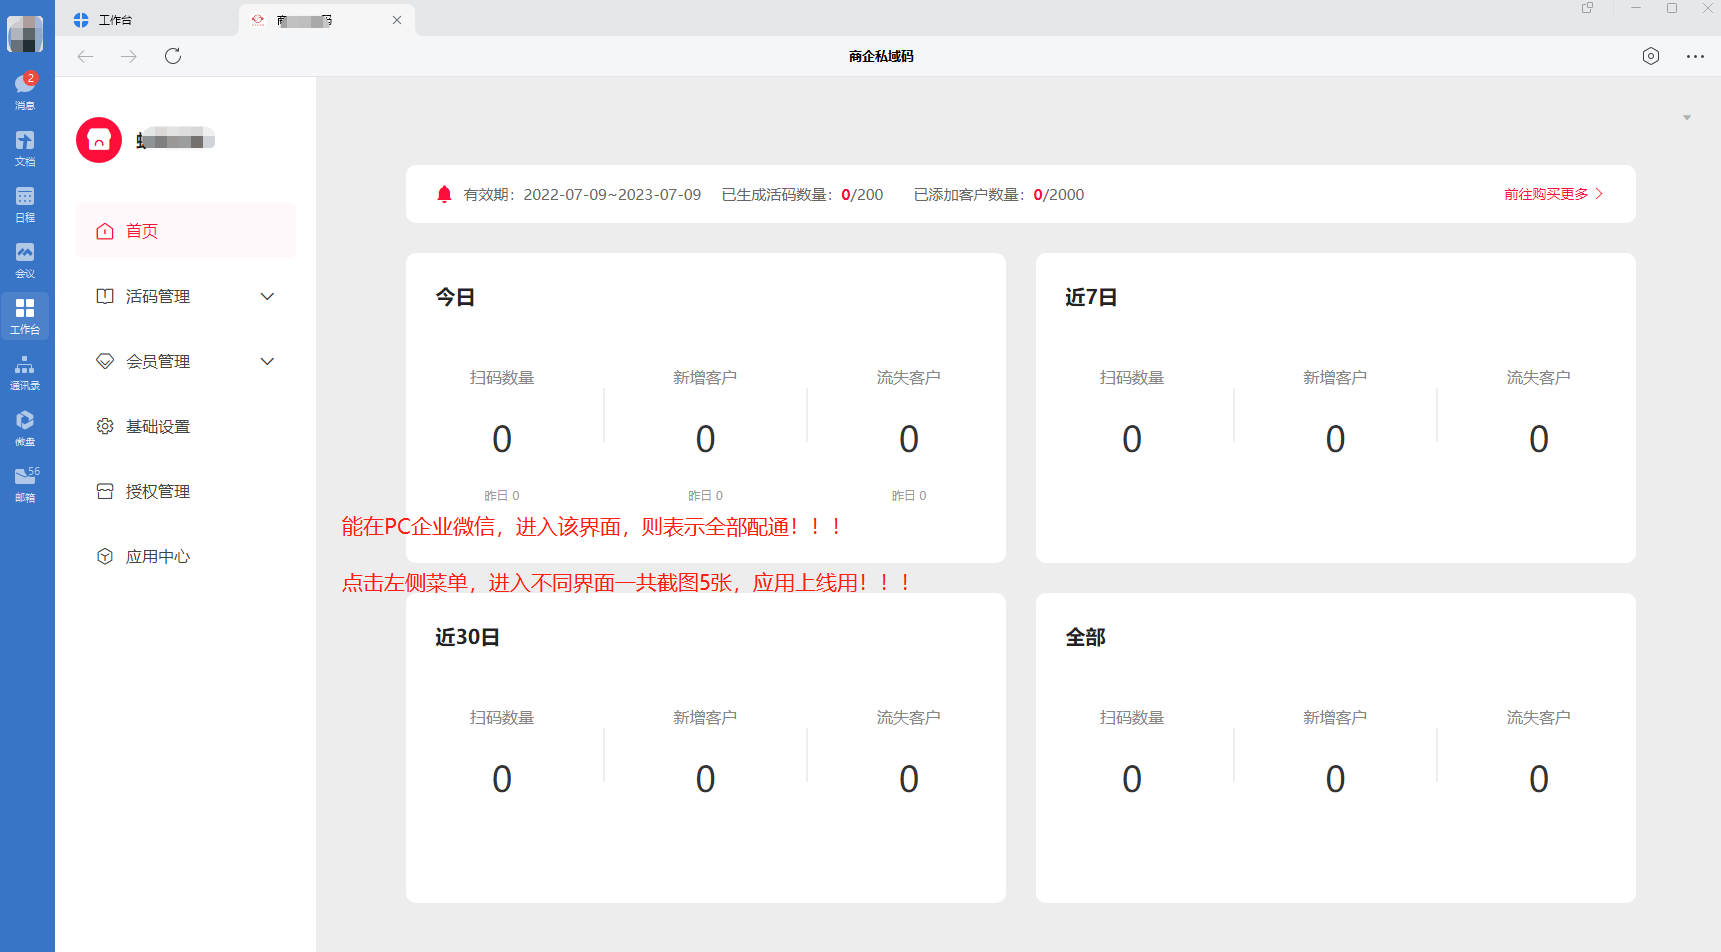Open 授权管理 menu item
This screenshot has height=952, width=1721.
point(157,491)
